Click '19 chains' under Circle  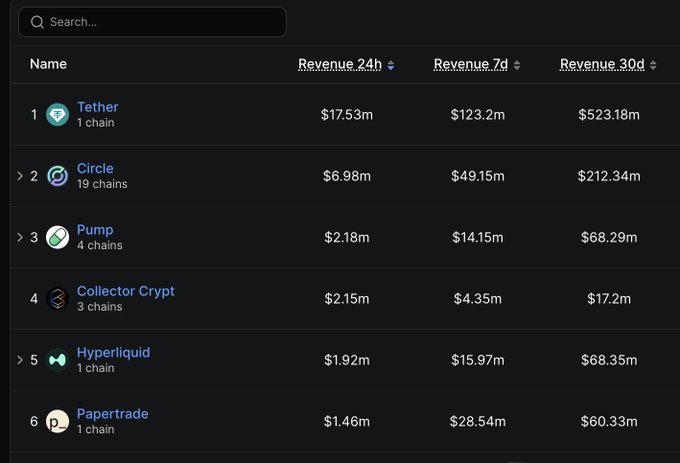102,184
